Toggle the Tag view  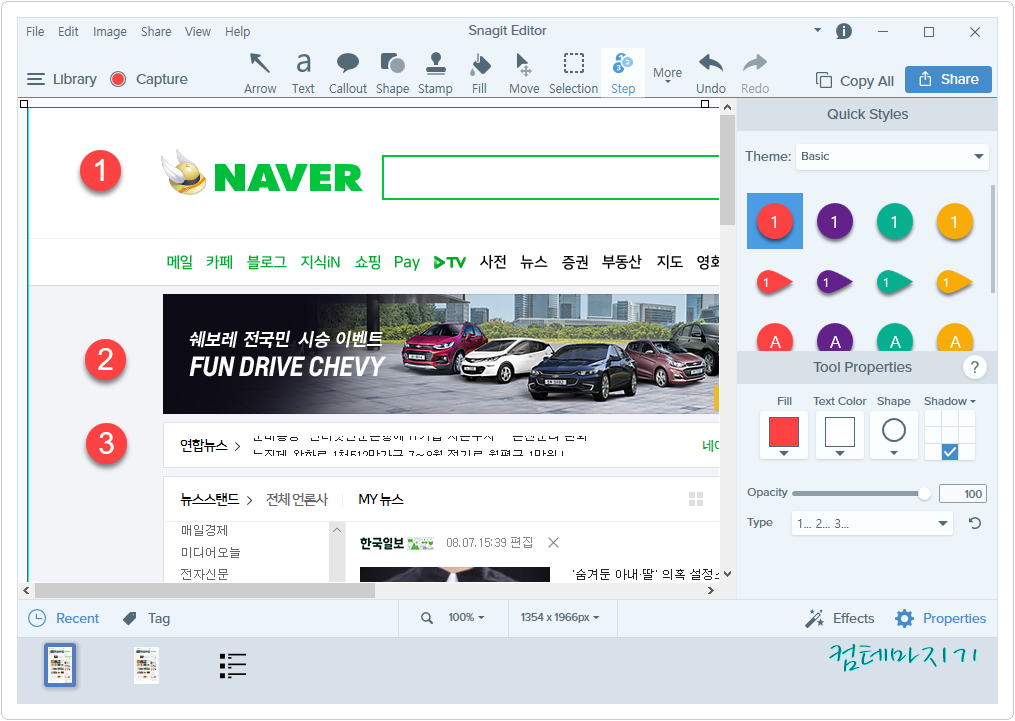pos(146,619)
